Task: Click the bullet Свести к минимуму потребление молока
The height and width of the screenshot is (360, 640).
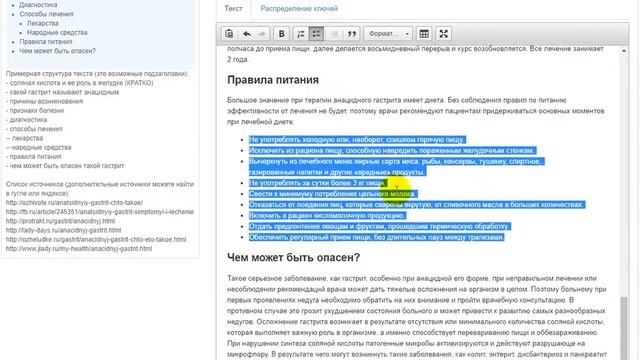Action: tap(333, 194)
